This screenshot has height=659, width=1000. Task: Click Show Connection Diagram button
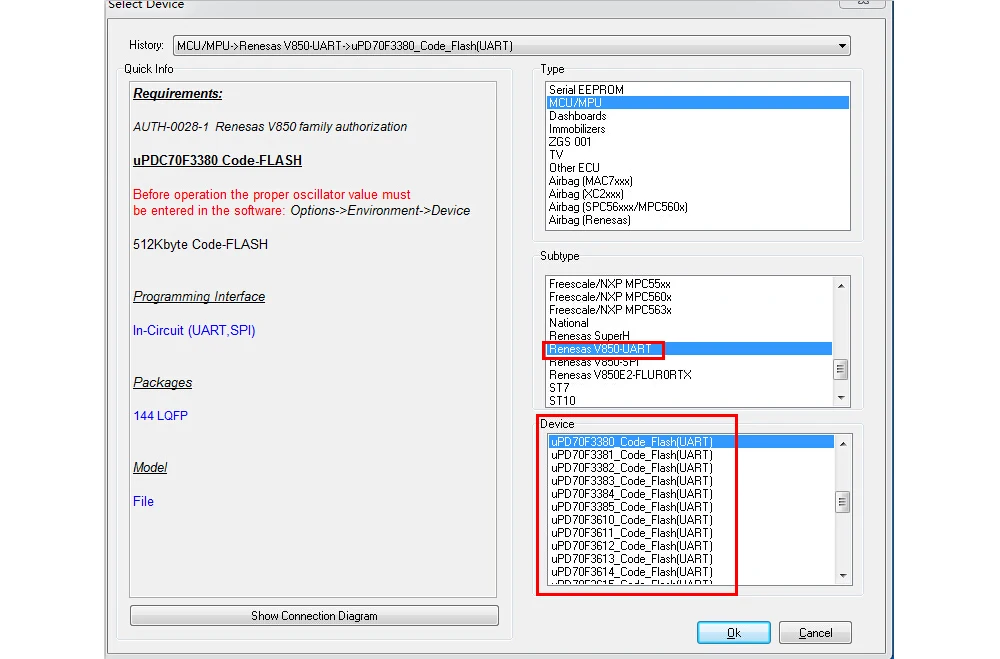point(314,616)
